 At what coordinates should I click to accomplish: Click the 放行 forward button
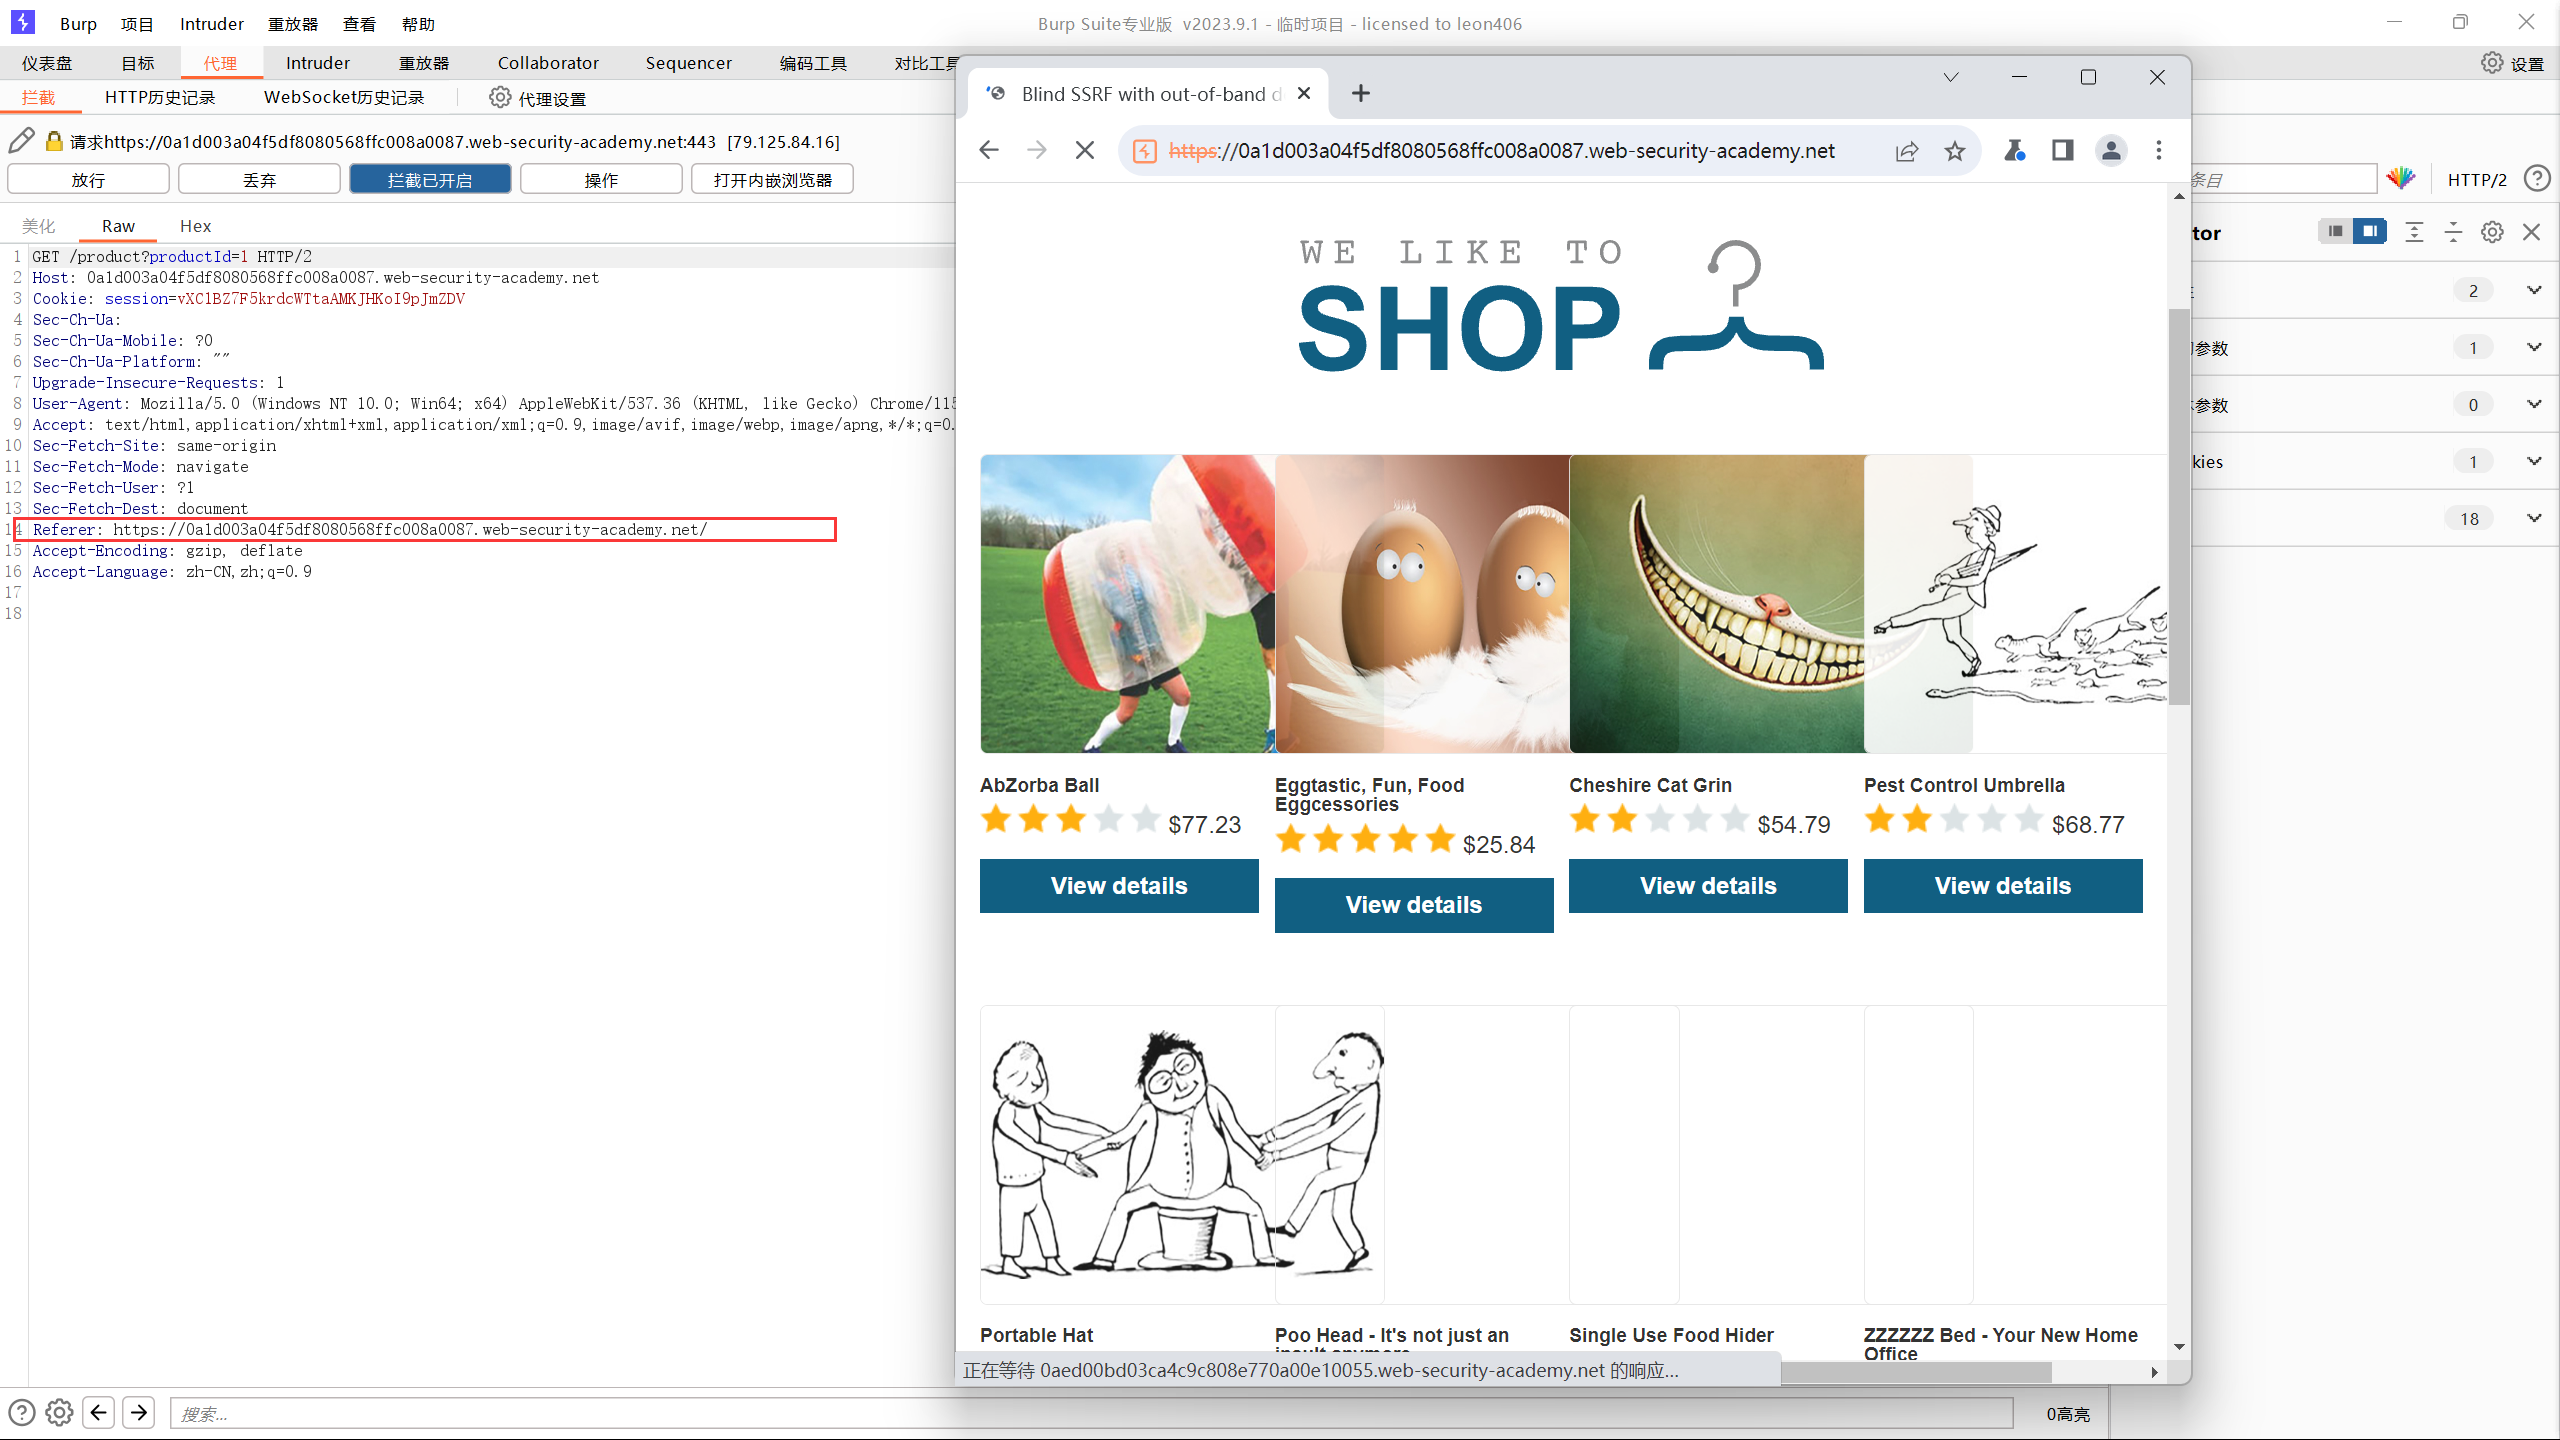(x=88, y=180)
